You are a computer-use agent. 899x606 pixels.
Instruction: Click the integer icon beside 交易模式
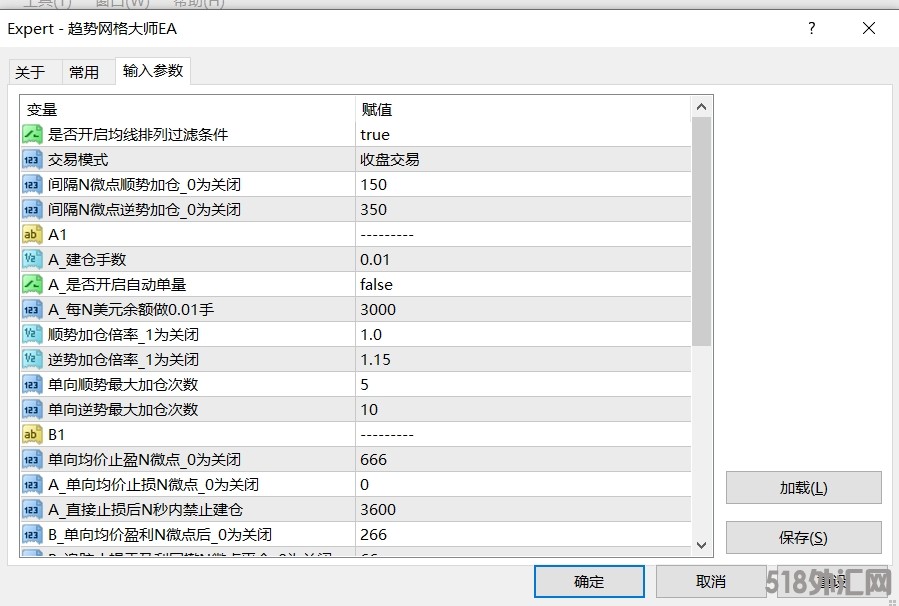coord(32,159)
